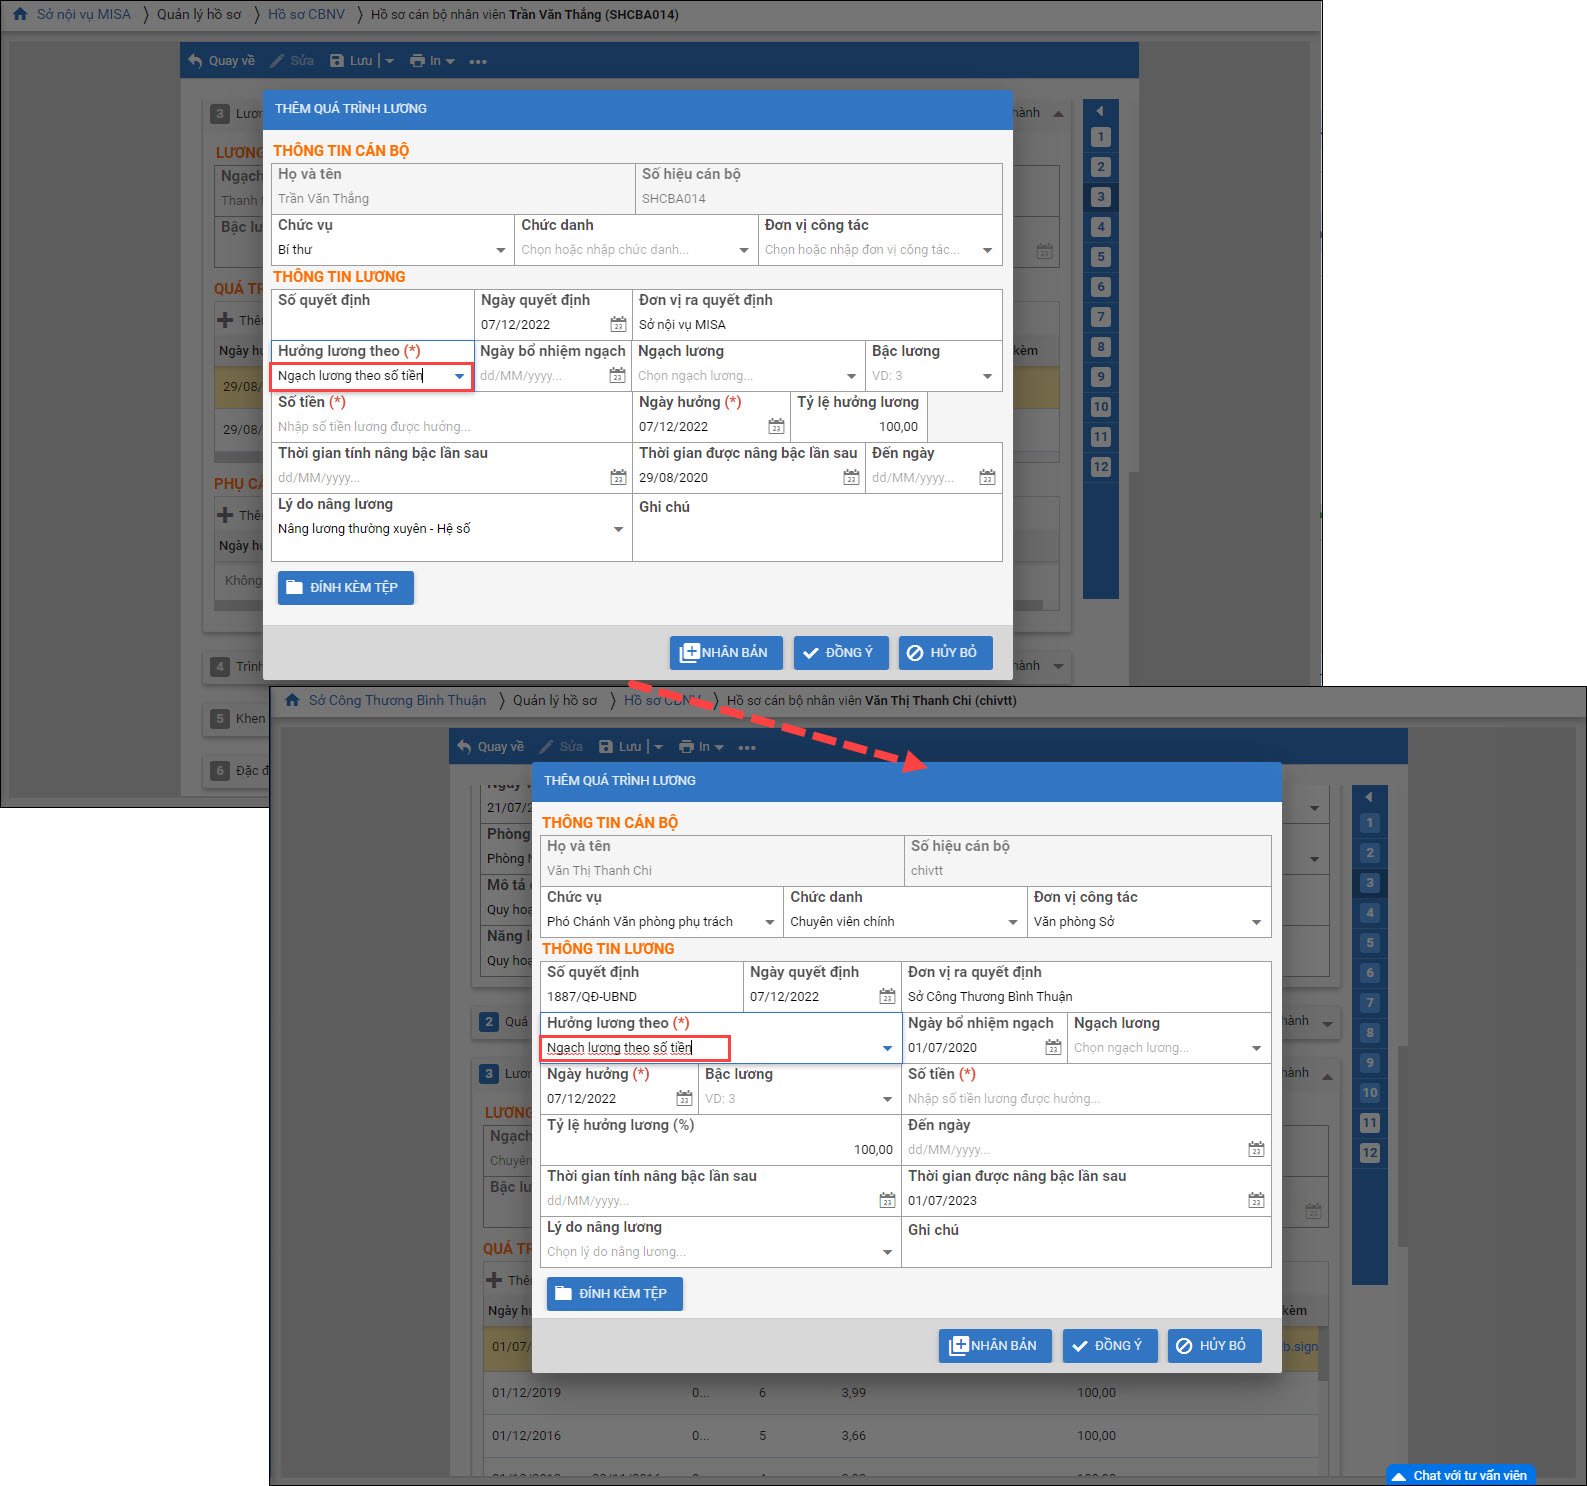The image size is (1587, 1486).
Task: Expand Đơn vị công tác dropdown showing Văn phòng Sở
Action: point(1256,922)
